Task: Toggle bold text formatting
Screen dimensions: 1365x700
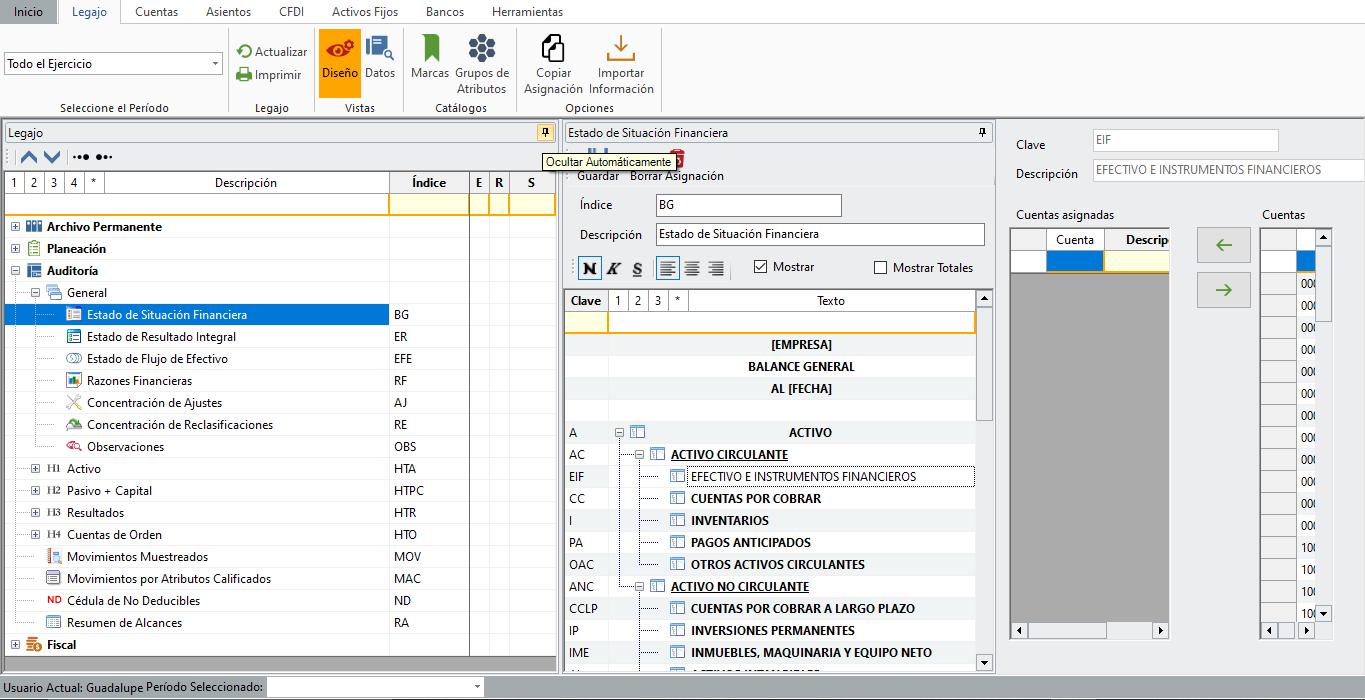Action: click(590, 268)
